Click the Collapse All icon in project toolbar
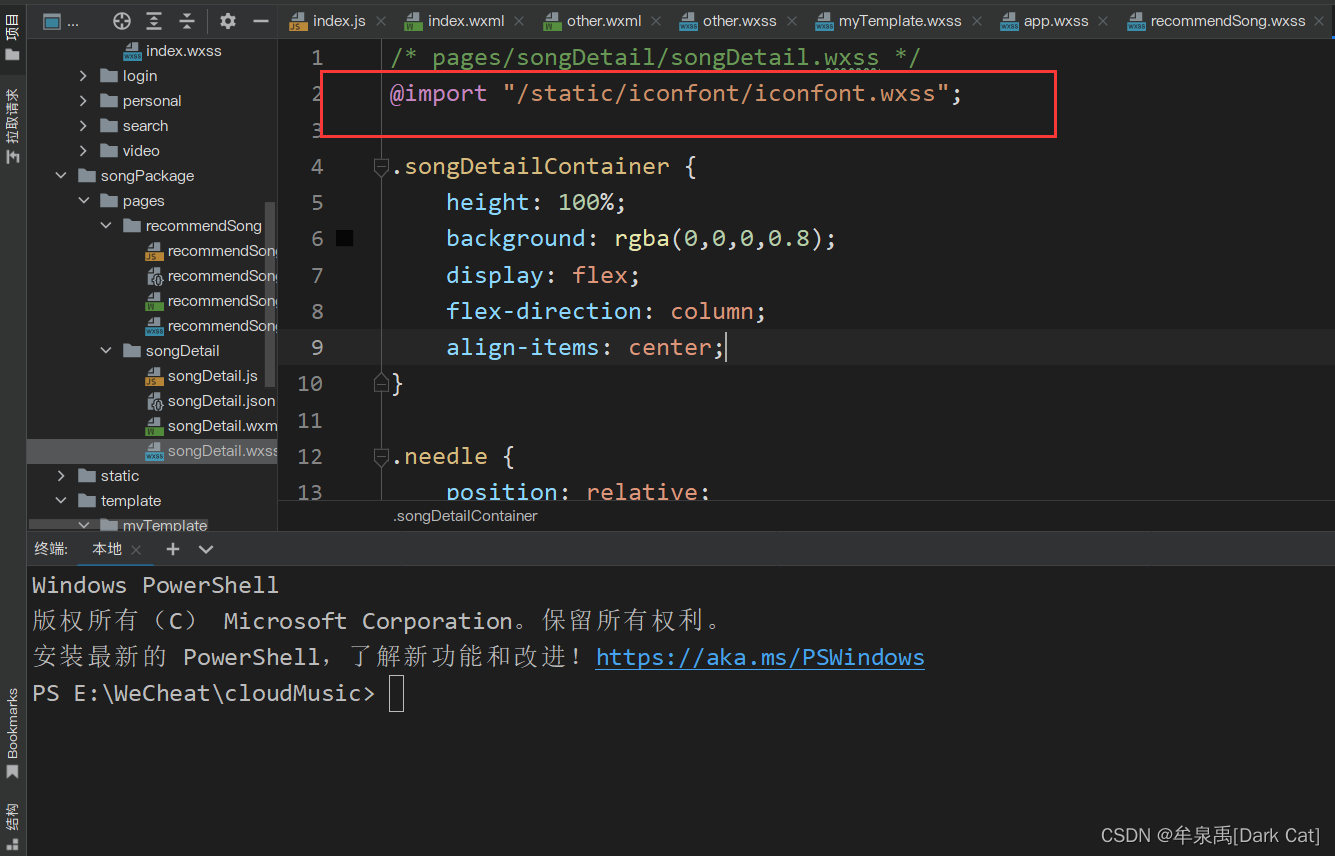The width and height of the screenshot is (1335, 856). 187,21
